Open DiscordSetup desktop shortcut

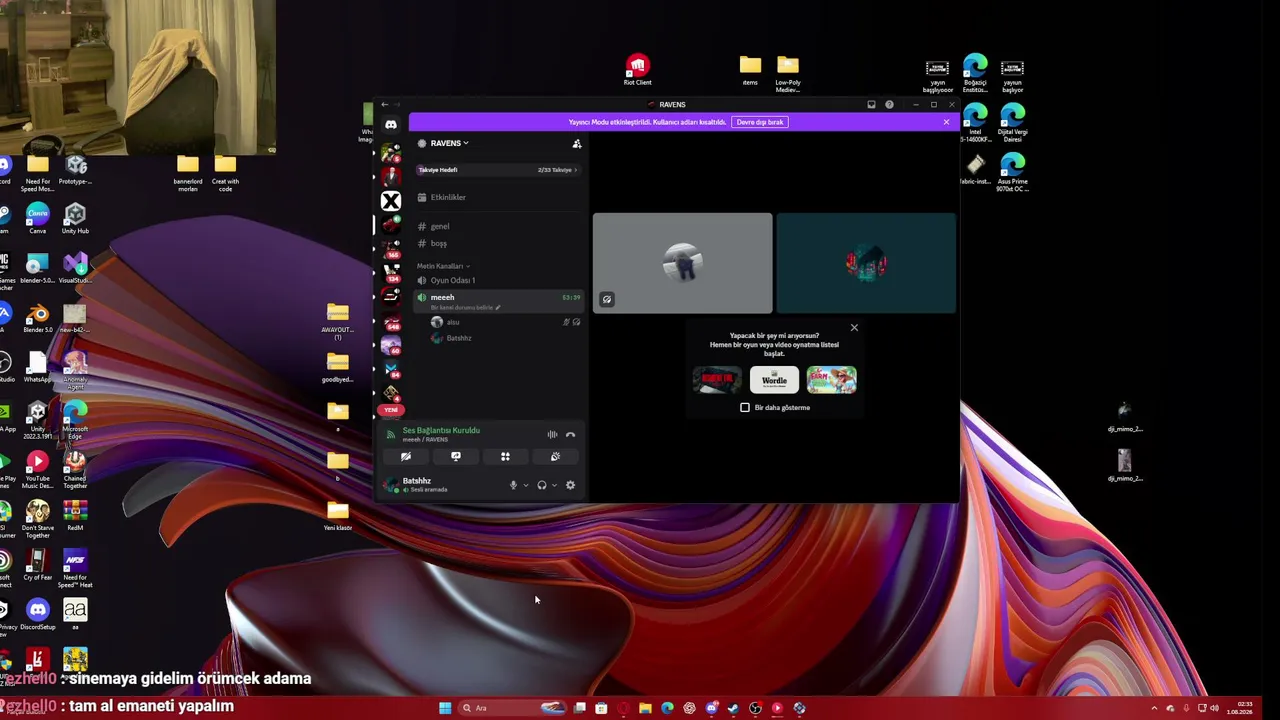coord(38,615)
